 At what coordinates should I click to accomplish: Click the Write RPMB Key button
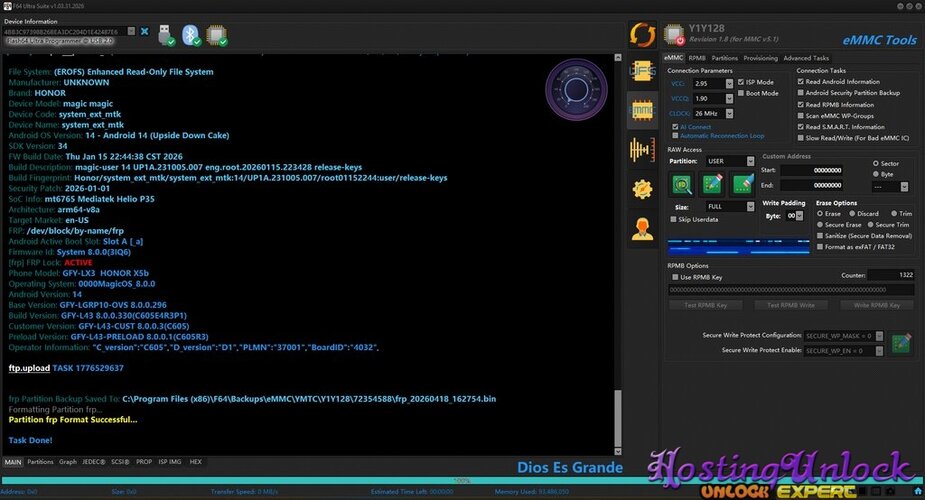coord(877,305)
